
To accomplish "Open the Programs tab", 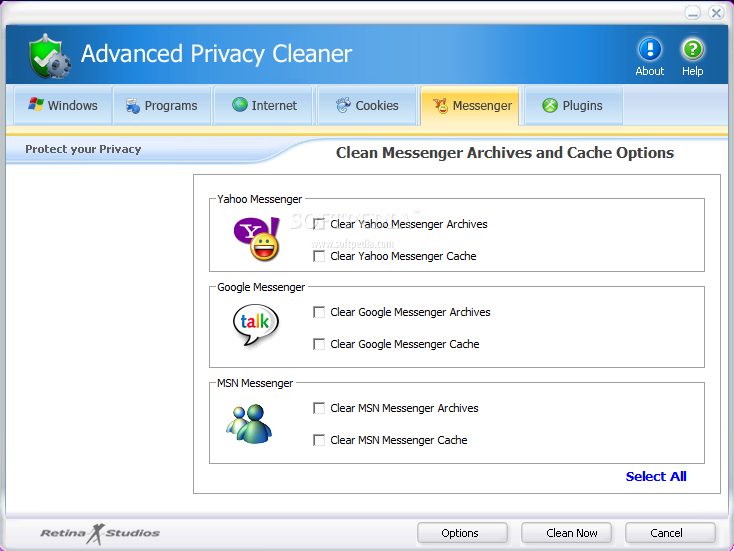I will (161, 105).
